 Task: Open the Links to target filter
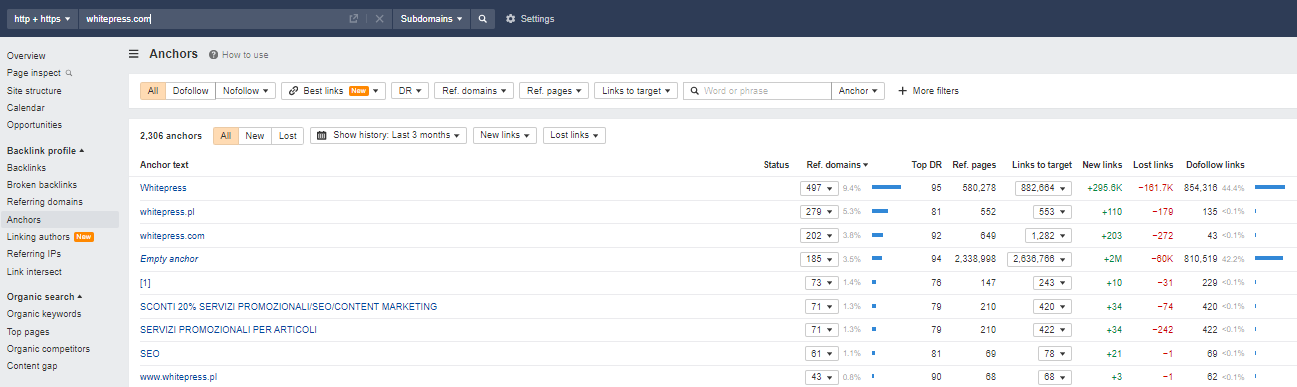(x=637, y=91)
